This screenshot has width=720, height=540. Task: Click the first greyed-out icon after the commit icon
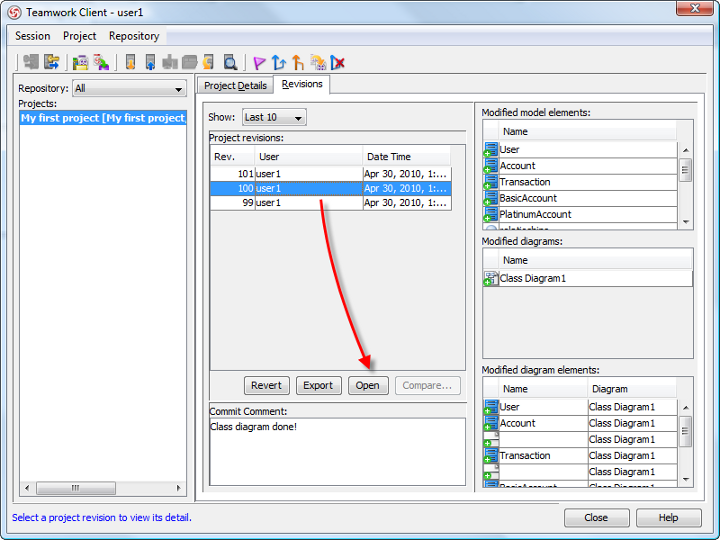pyautogui.click(x=170, y=62)
